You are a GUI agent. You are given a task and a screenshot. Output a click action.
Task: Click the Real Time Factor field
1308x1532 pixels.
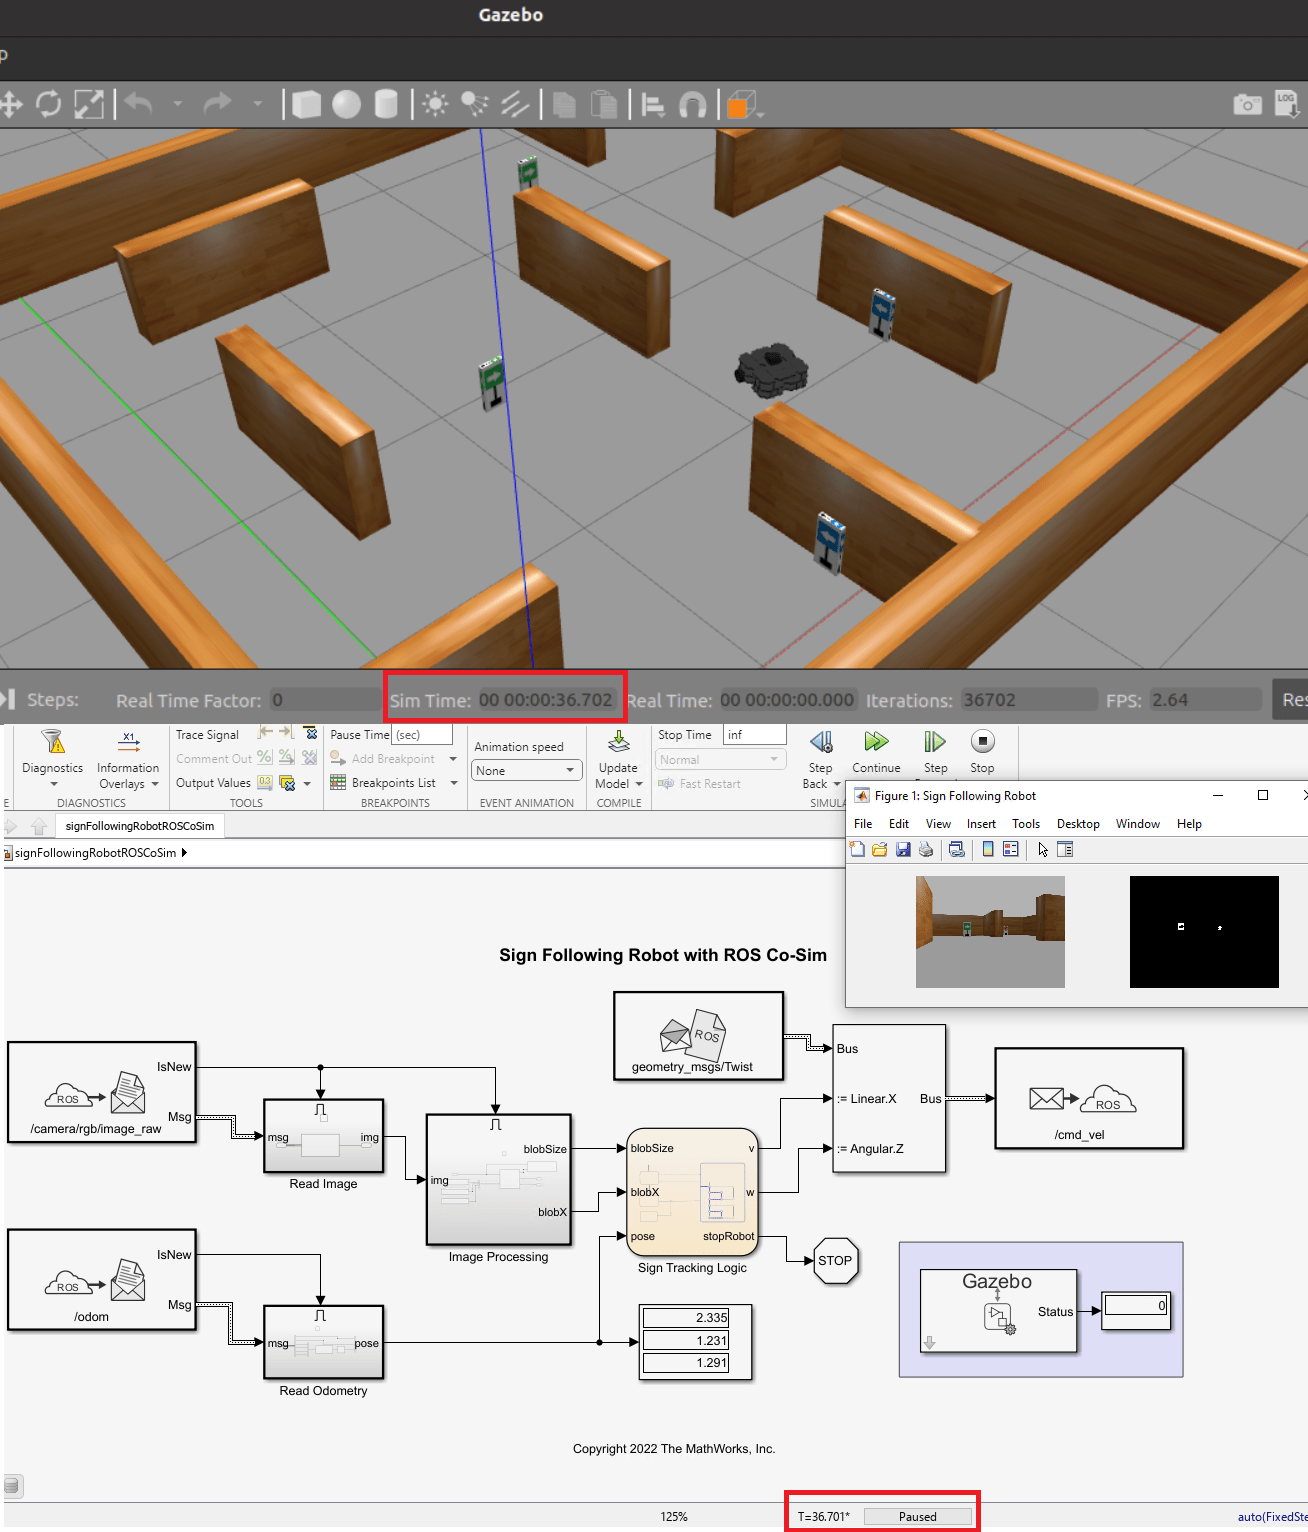(x=326, y=700)
